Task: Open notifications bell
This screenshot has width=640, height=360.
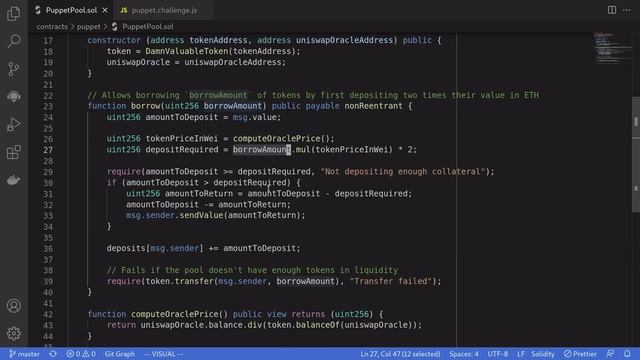Action: [627, 354]
